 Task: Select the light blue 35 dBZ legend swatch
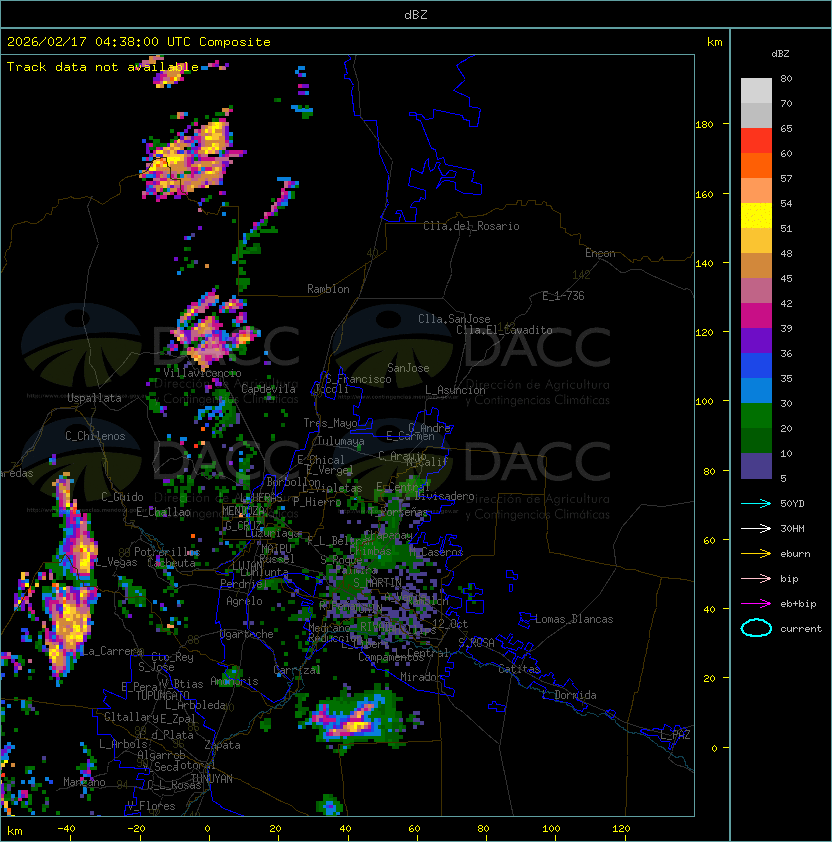pos(756,390)
